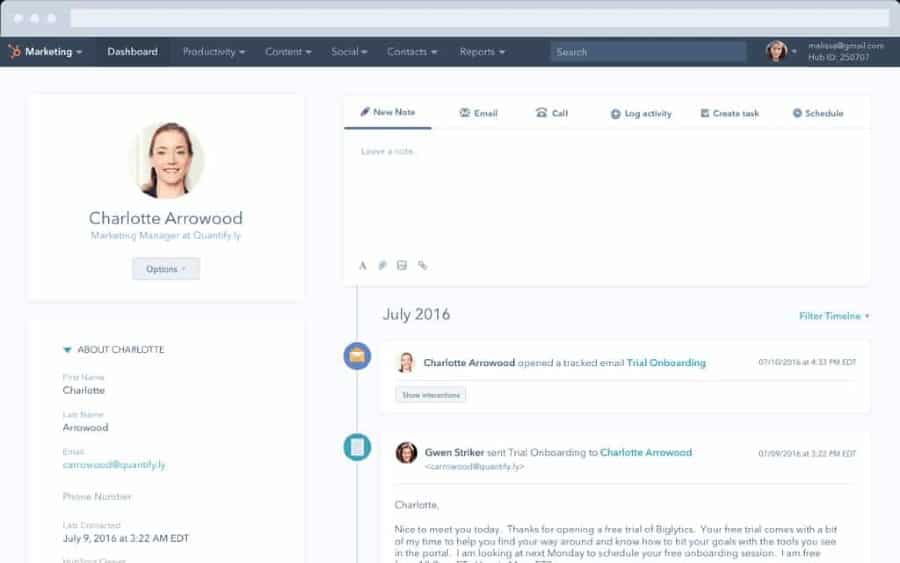
Task: Collapse the About Charlotte section
Action: click(x=67, y=350)
